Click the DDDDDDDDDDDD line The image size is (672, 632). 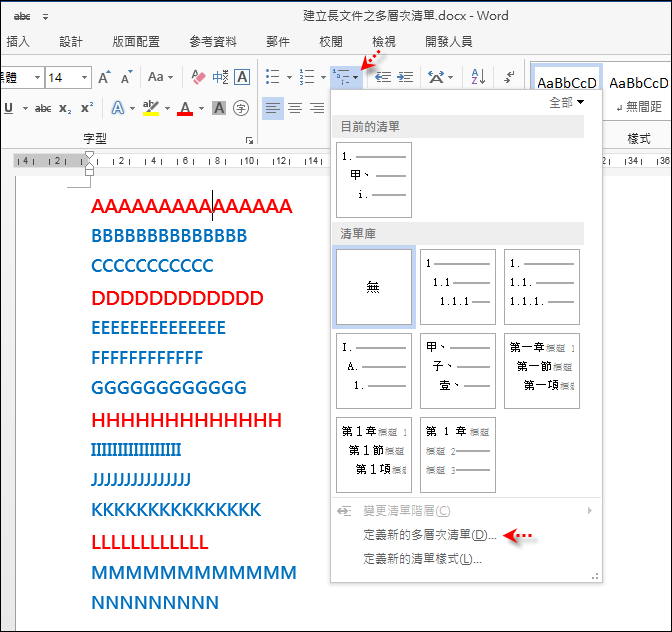click(x=177, y=298)
